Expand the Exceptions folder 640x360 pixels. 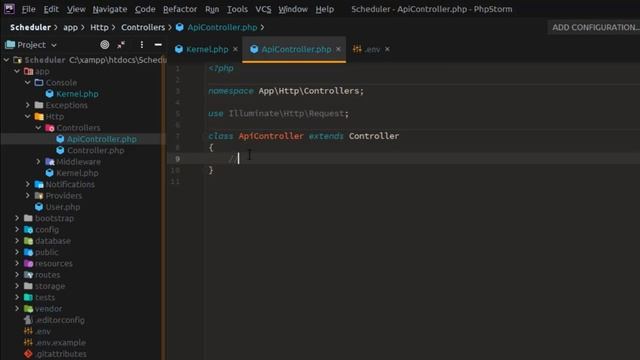(28, 105)
